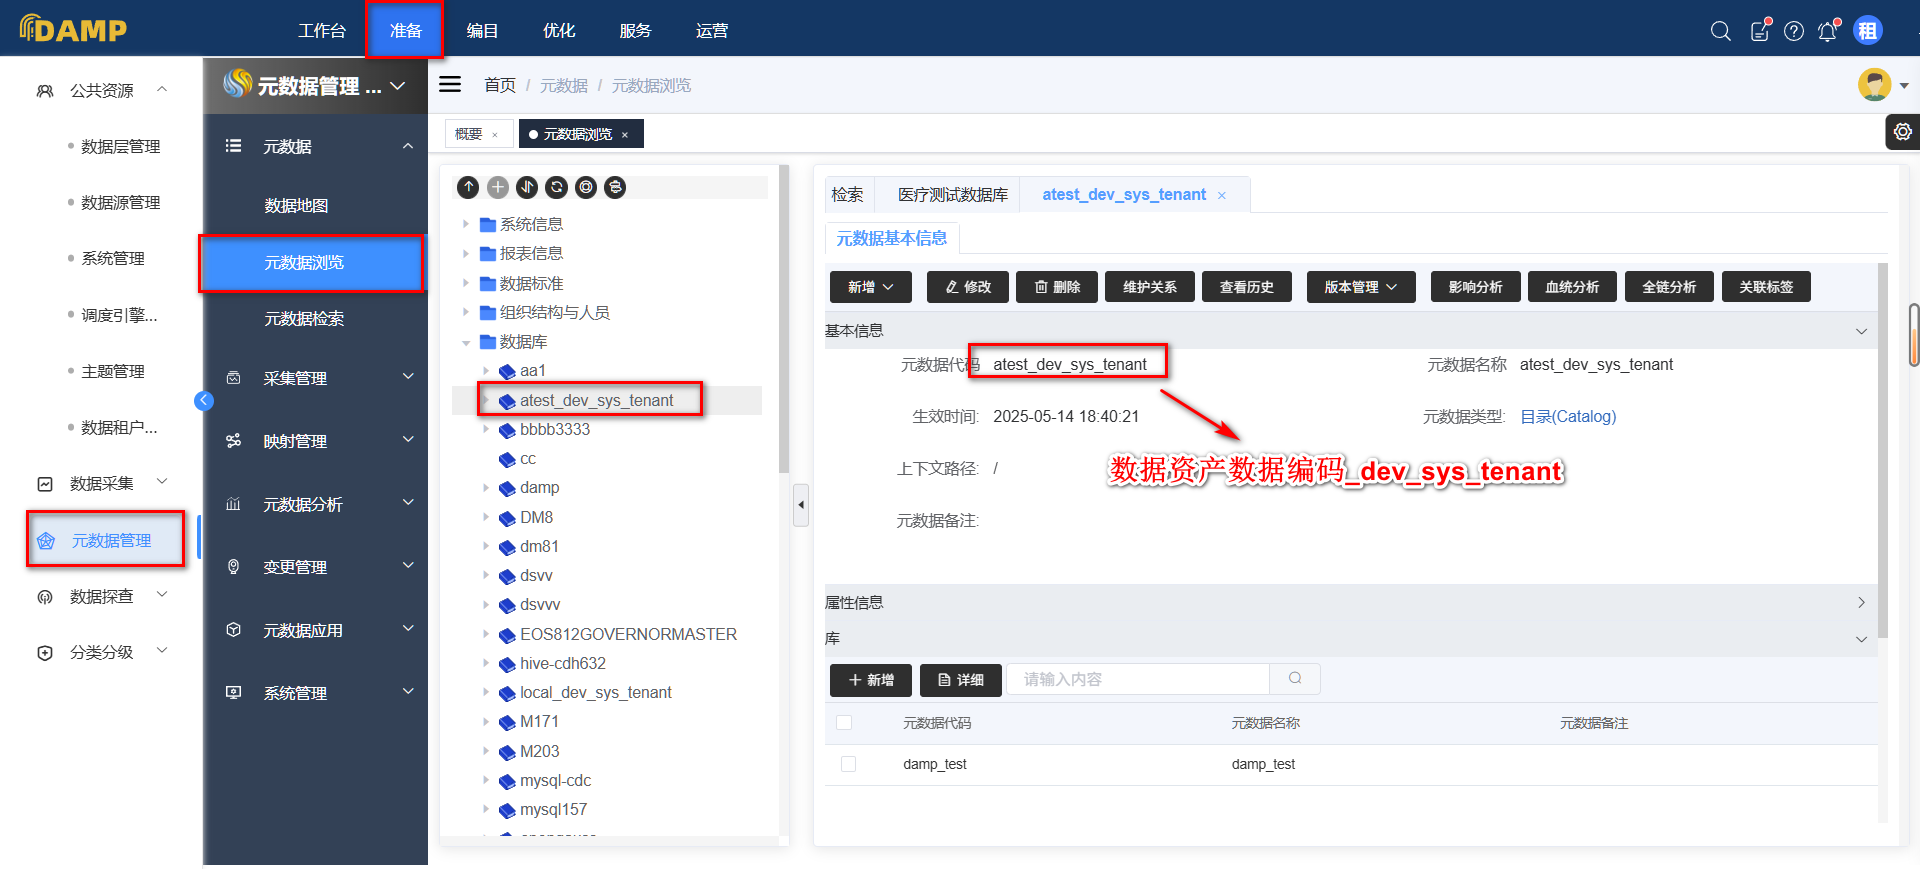Open global search magnifier in top bar
This screenshot has height=869, width=1920.
1720,31
